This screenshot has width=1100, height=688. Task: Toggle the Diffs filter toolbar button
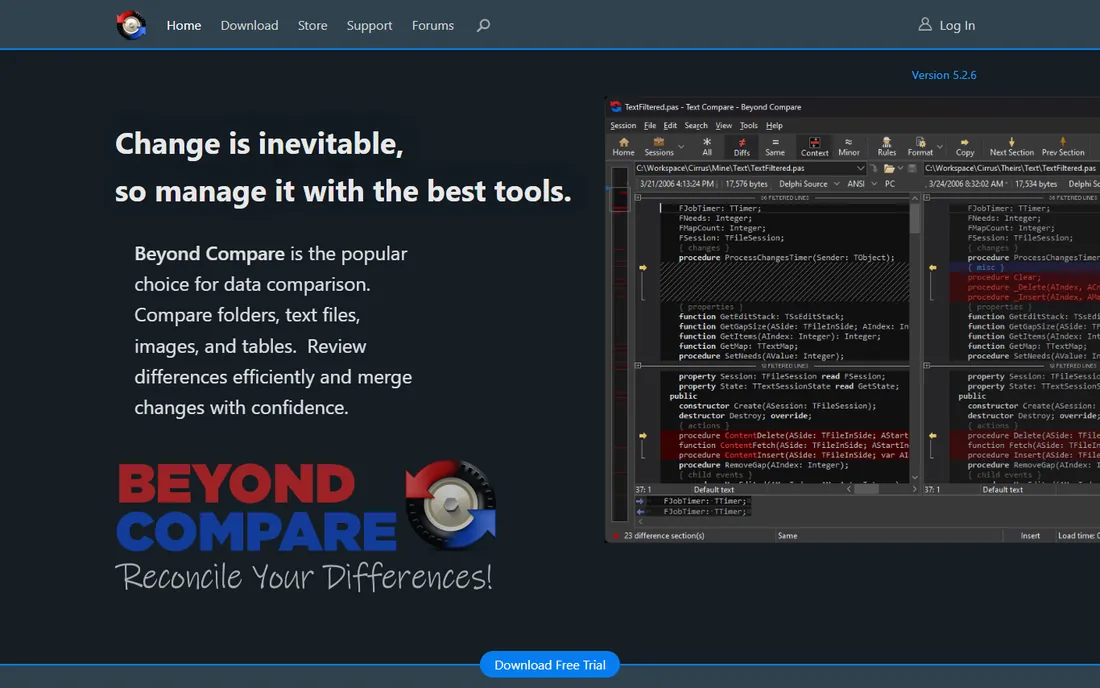tap(742, 147)
